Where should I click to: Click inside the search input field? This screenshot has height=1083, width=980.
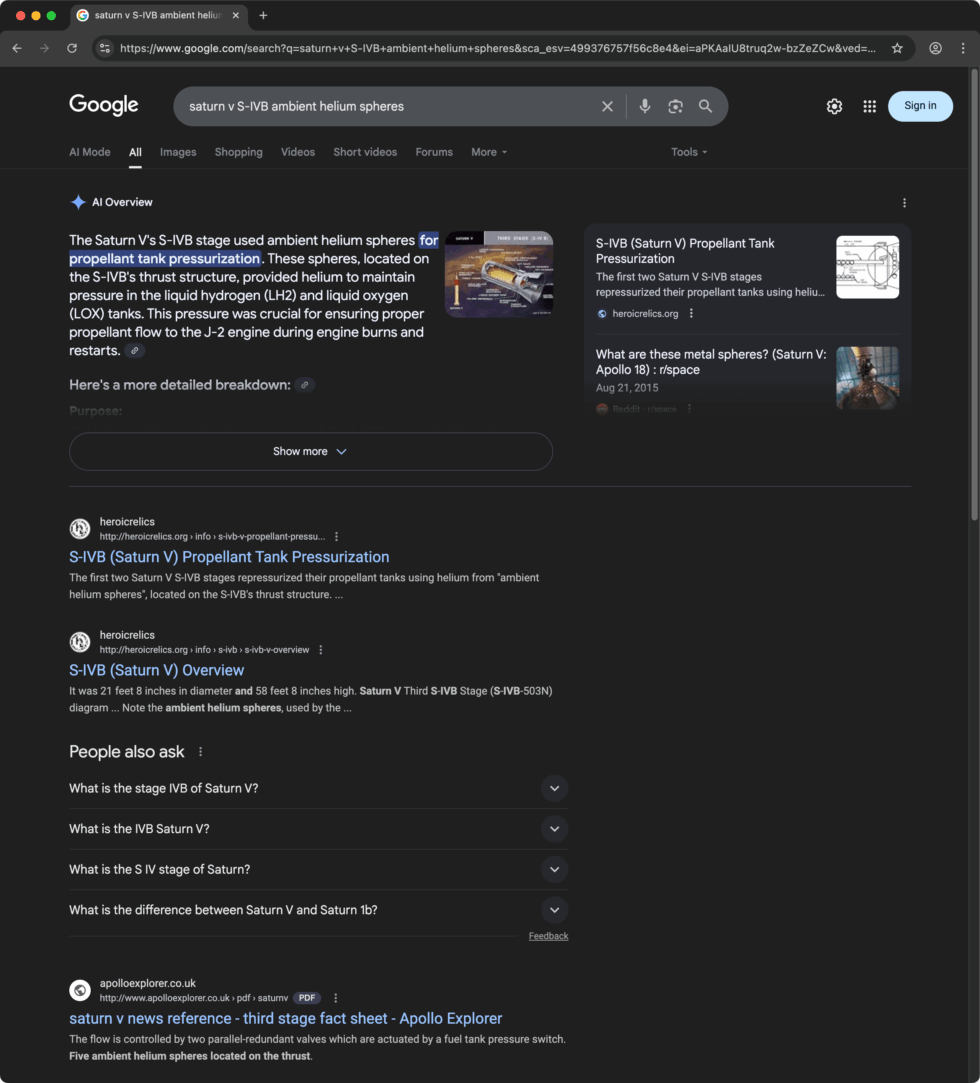coord(390,106)
